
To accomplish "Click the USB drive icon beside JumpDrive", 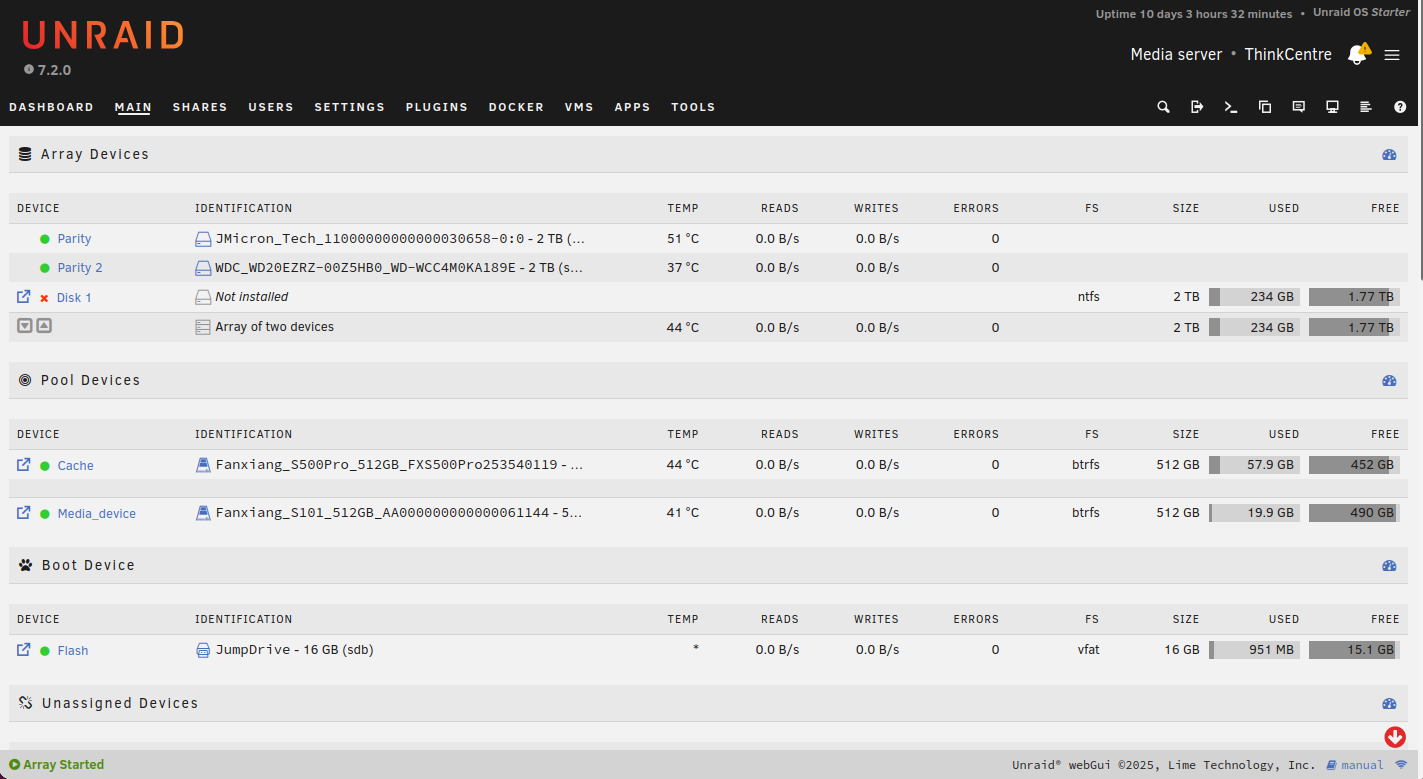I will 203,650.
